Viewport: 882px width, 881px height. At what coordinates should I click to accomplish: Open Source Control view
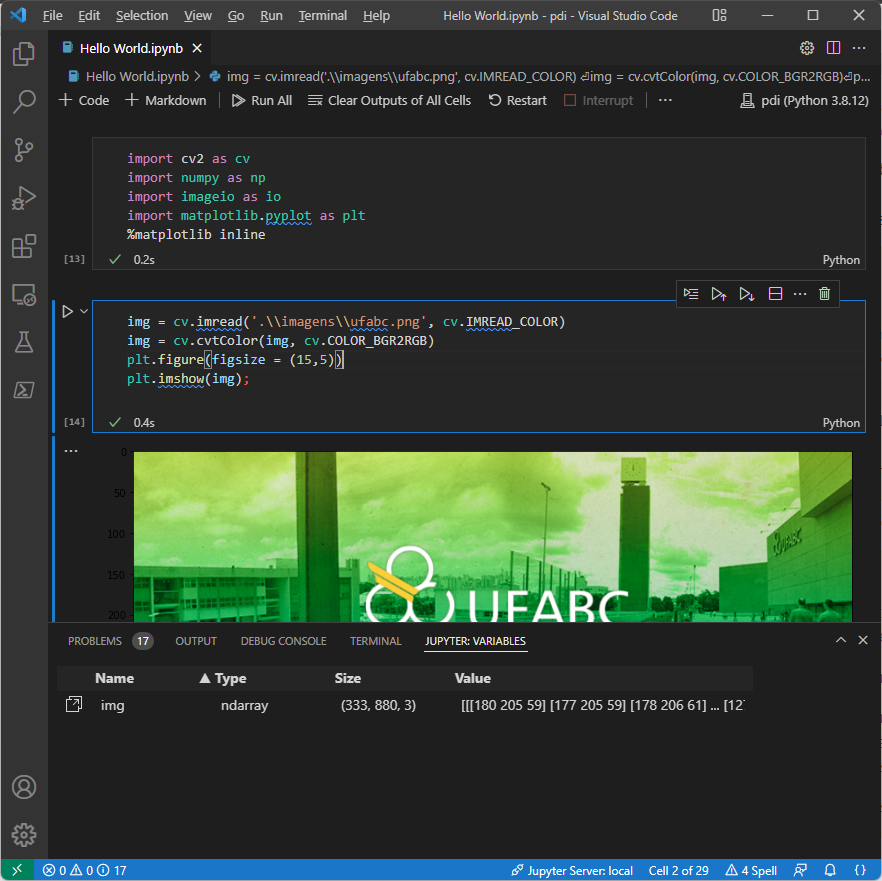pos(24,150)
